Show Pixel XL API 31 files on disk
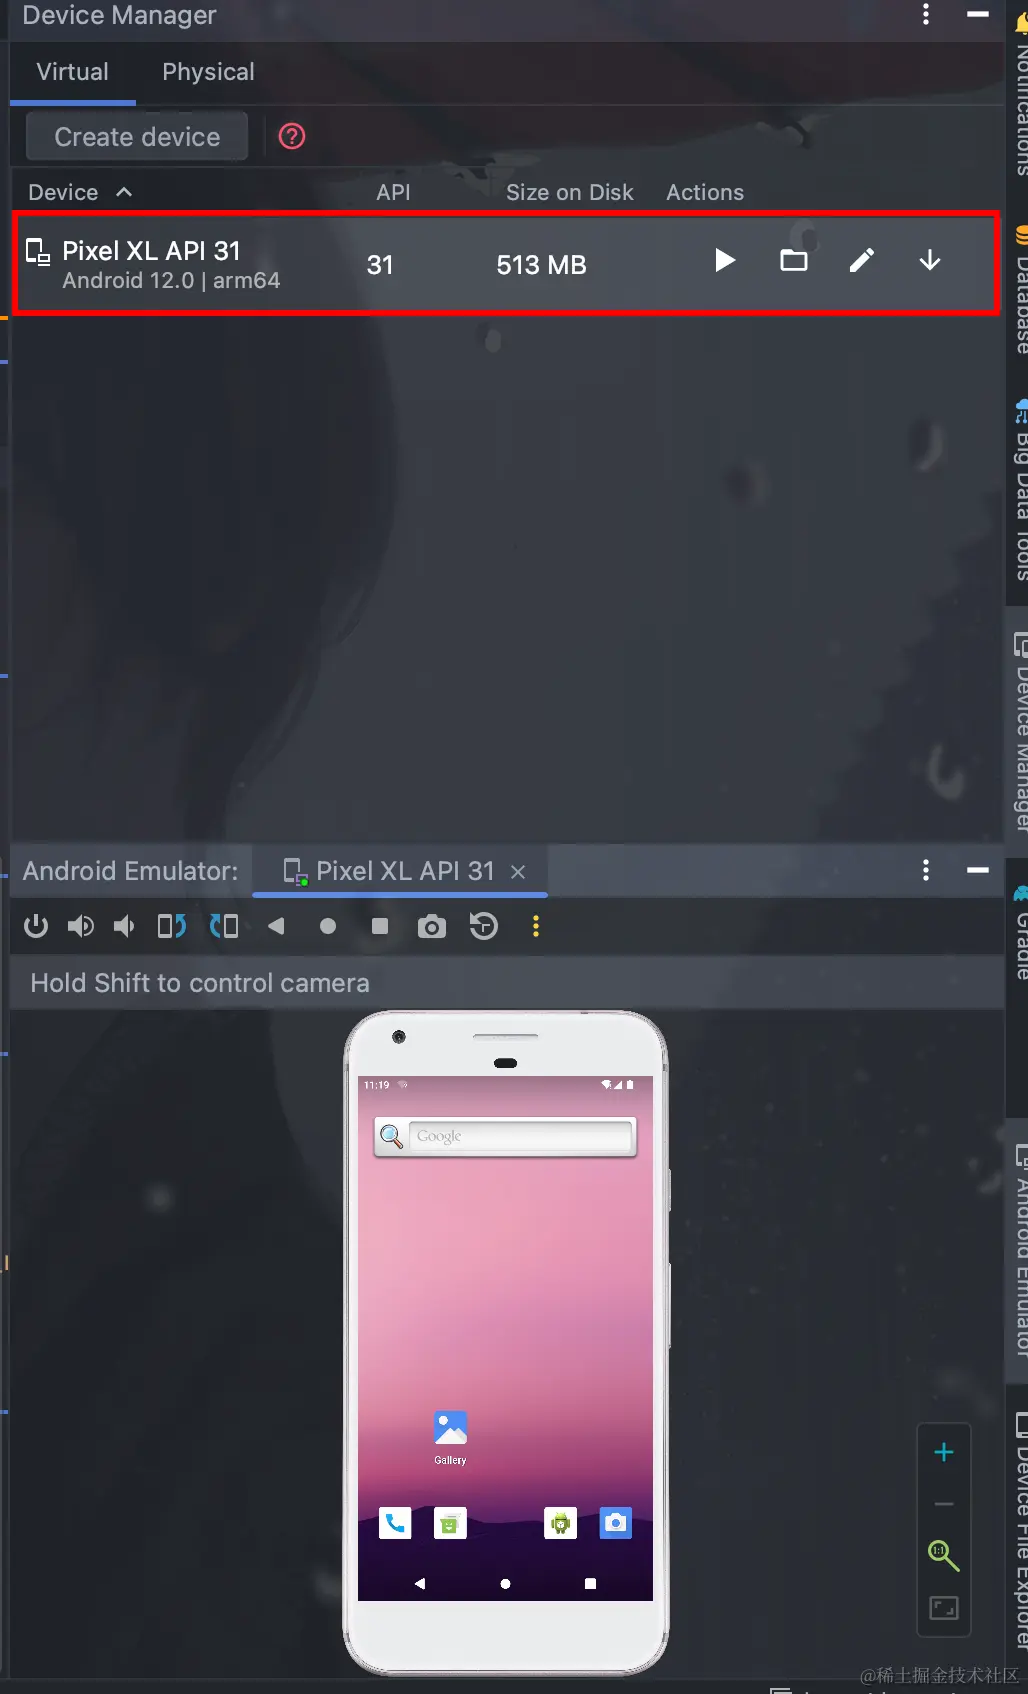Image resolution: width=1028 pixels, height=1694 pixels. click(794, 261)
